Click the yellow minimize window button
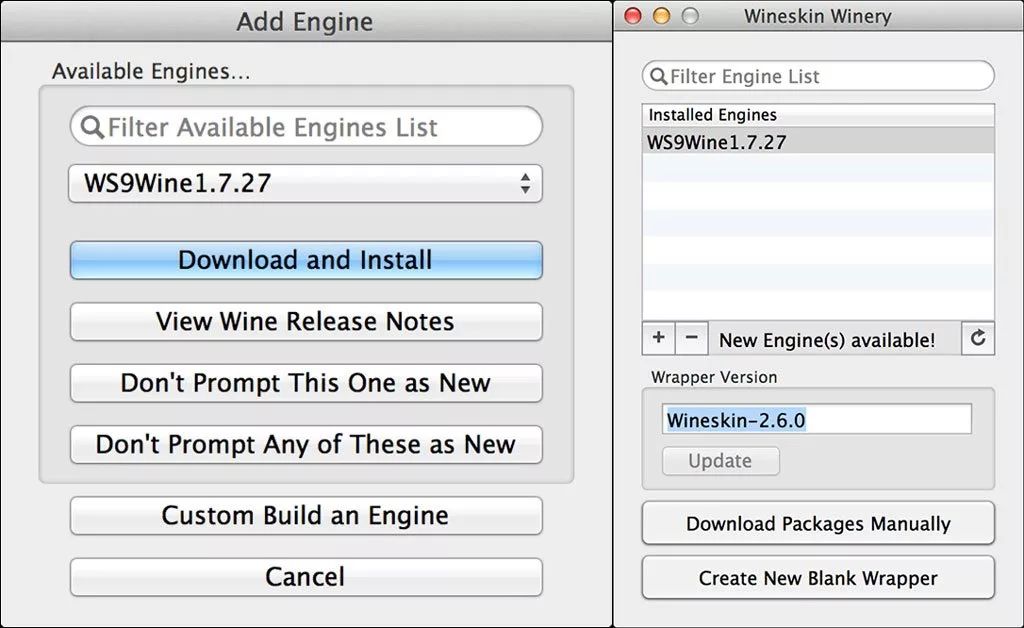The image size is (1024, 628). (x=662, y=16)
